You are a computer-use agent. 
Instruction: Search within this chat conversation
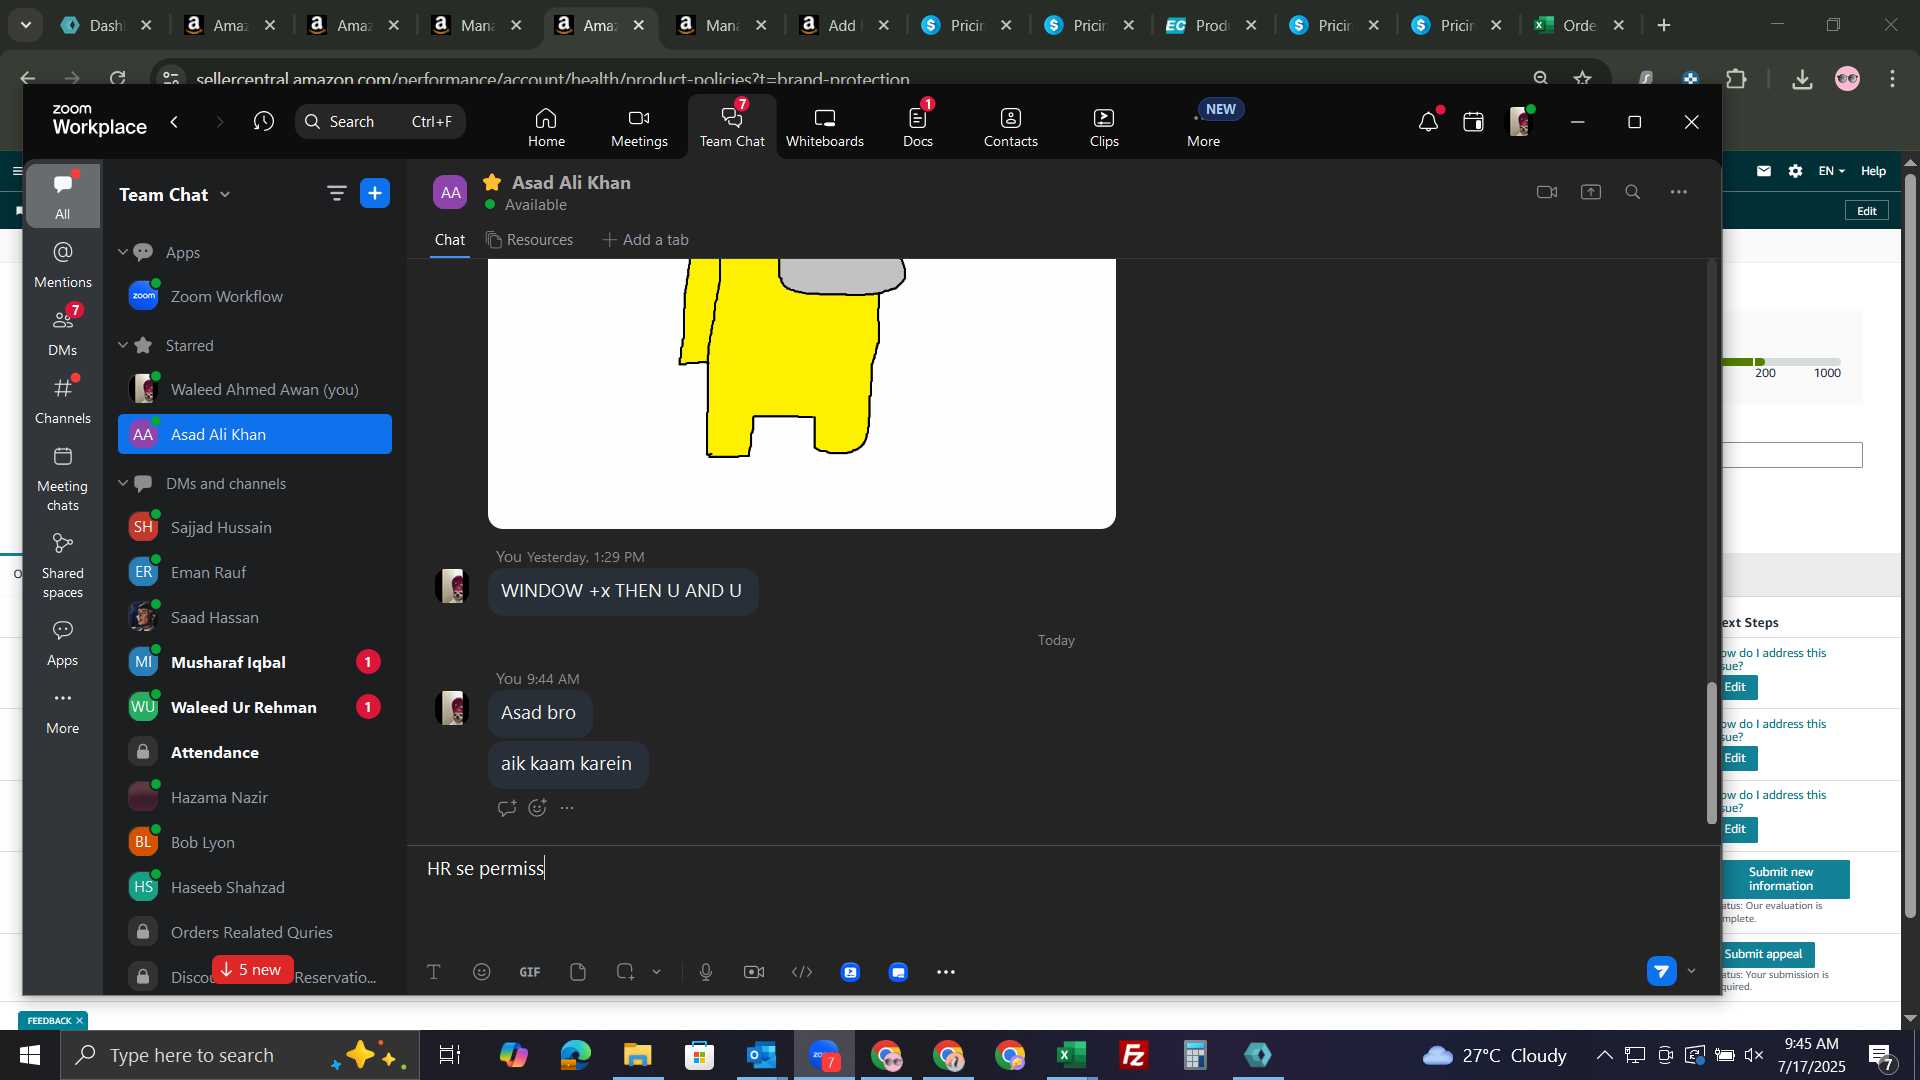point(1633,192)
